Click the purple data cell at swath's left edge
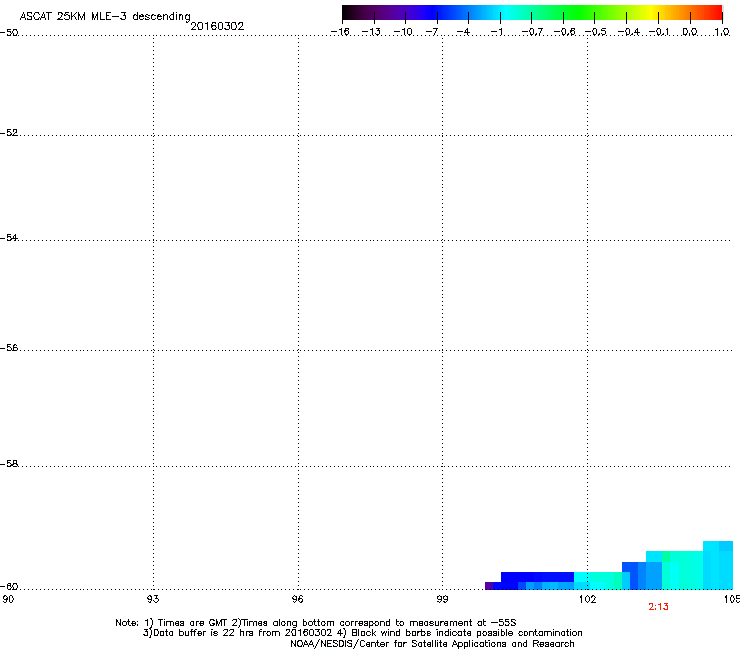 [489, 586]
